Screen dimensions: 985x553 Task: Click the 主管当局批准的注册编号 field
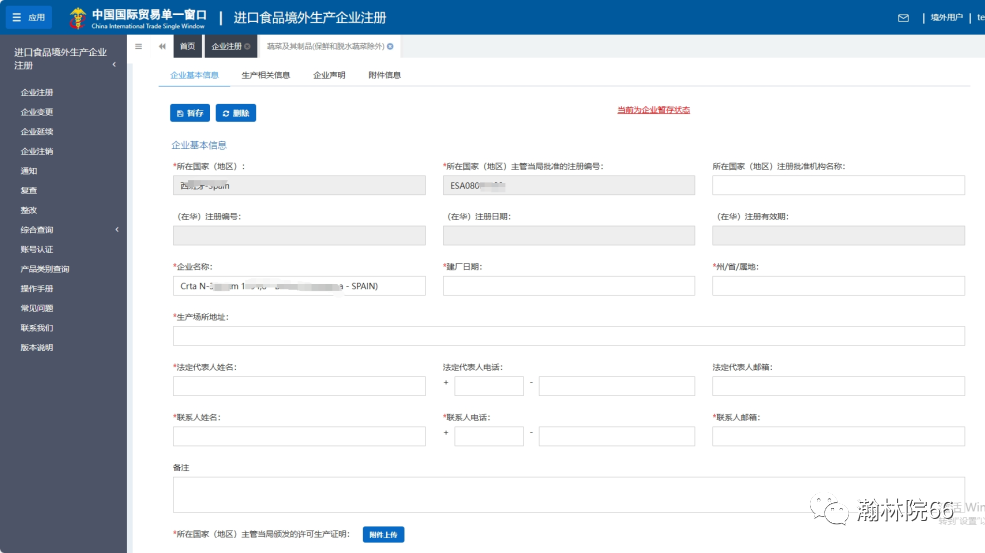point(569,185)
